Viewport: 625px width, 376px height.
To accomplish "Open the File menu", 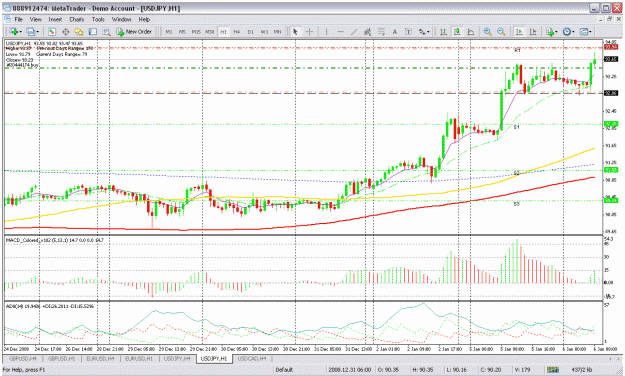I will [19, 19].
